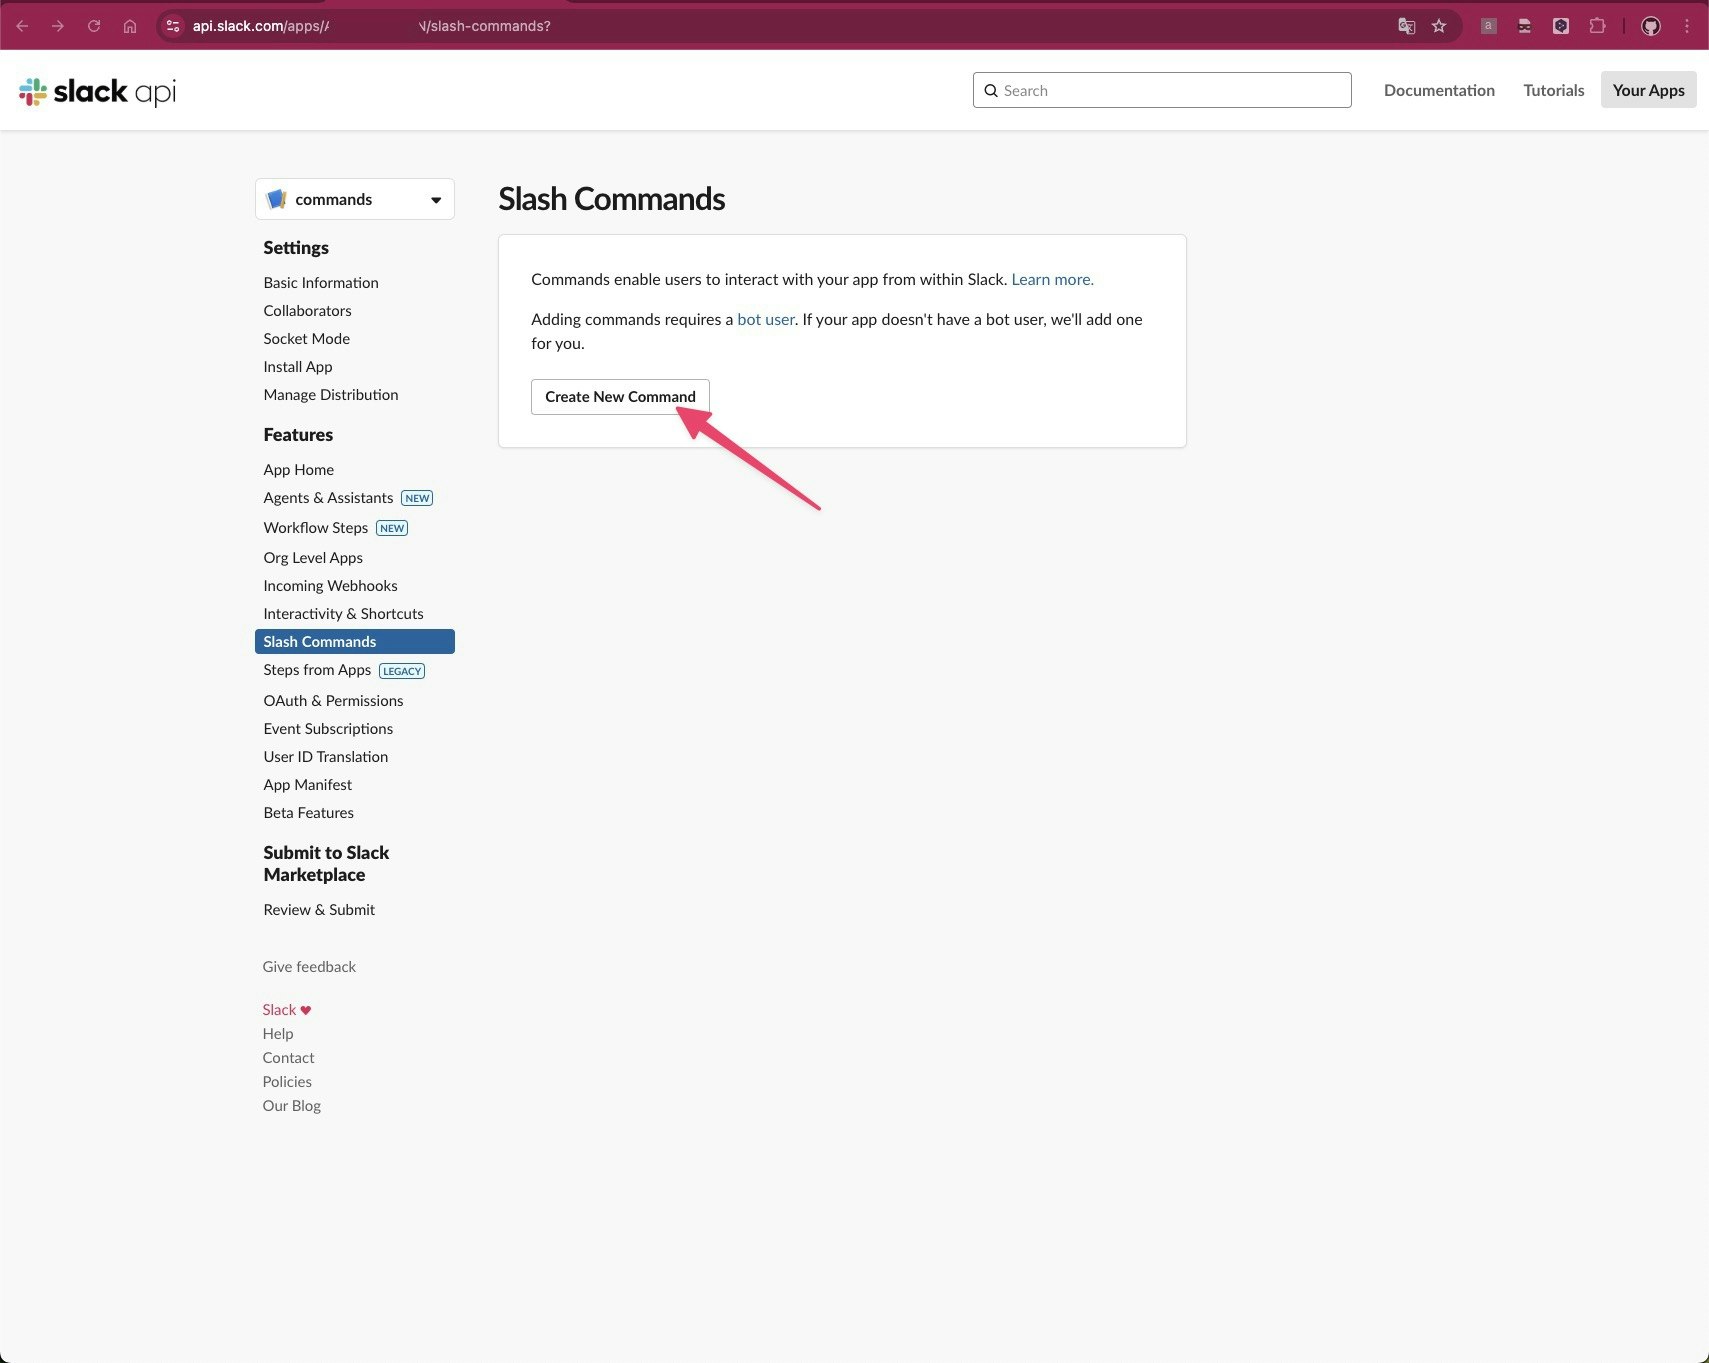Follow the bot user link
This screenshot has height=1363, width=1709.
coord(766,320)
